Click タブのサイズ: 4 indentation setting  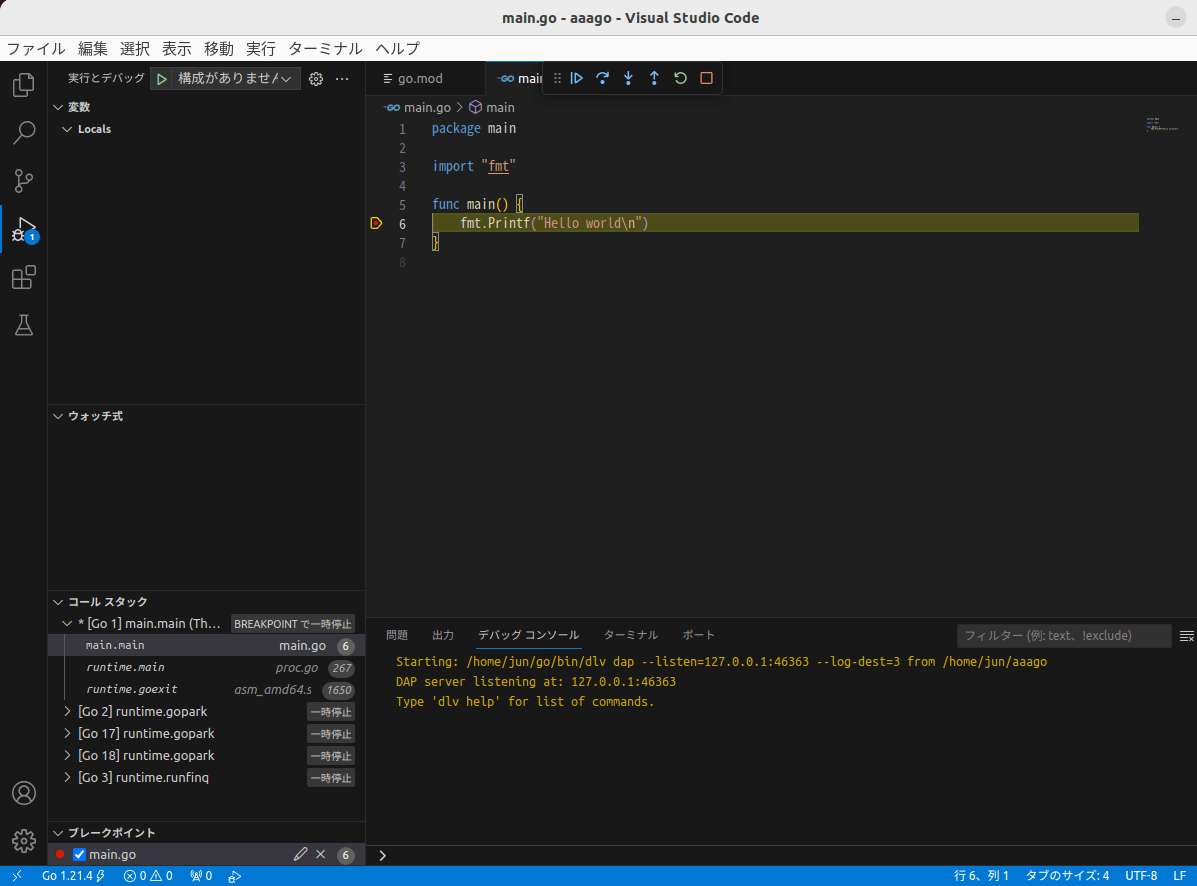pyautogui.click(x=1067, y=876)
